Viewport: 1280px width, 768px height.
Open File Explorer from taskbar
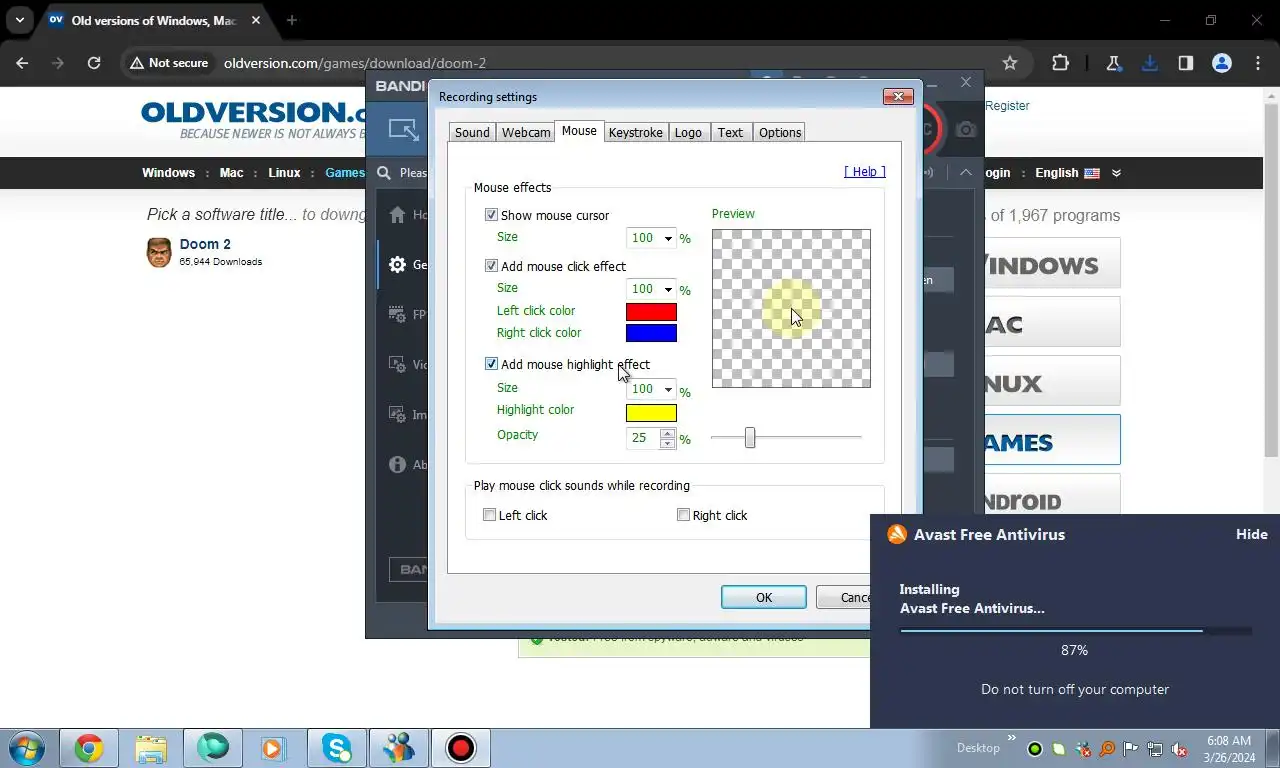point(151,748)
